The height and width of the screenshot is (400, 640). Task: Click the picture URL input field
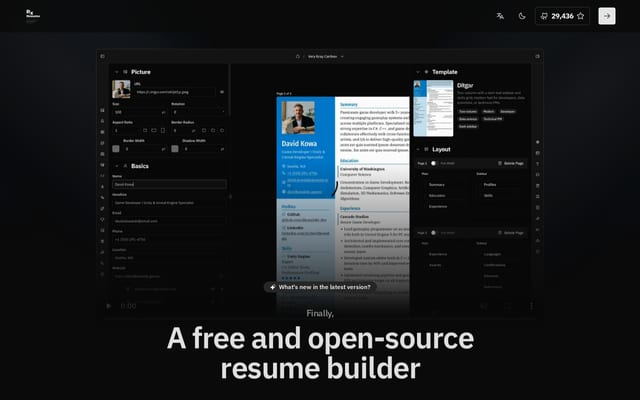[175, 92]
